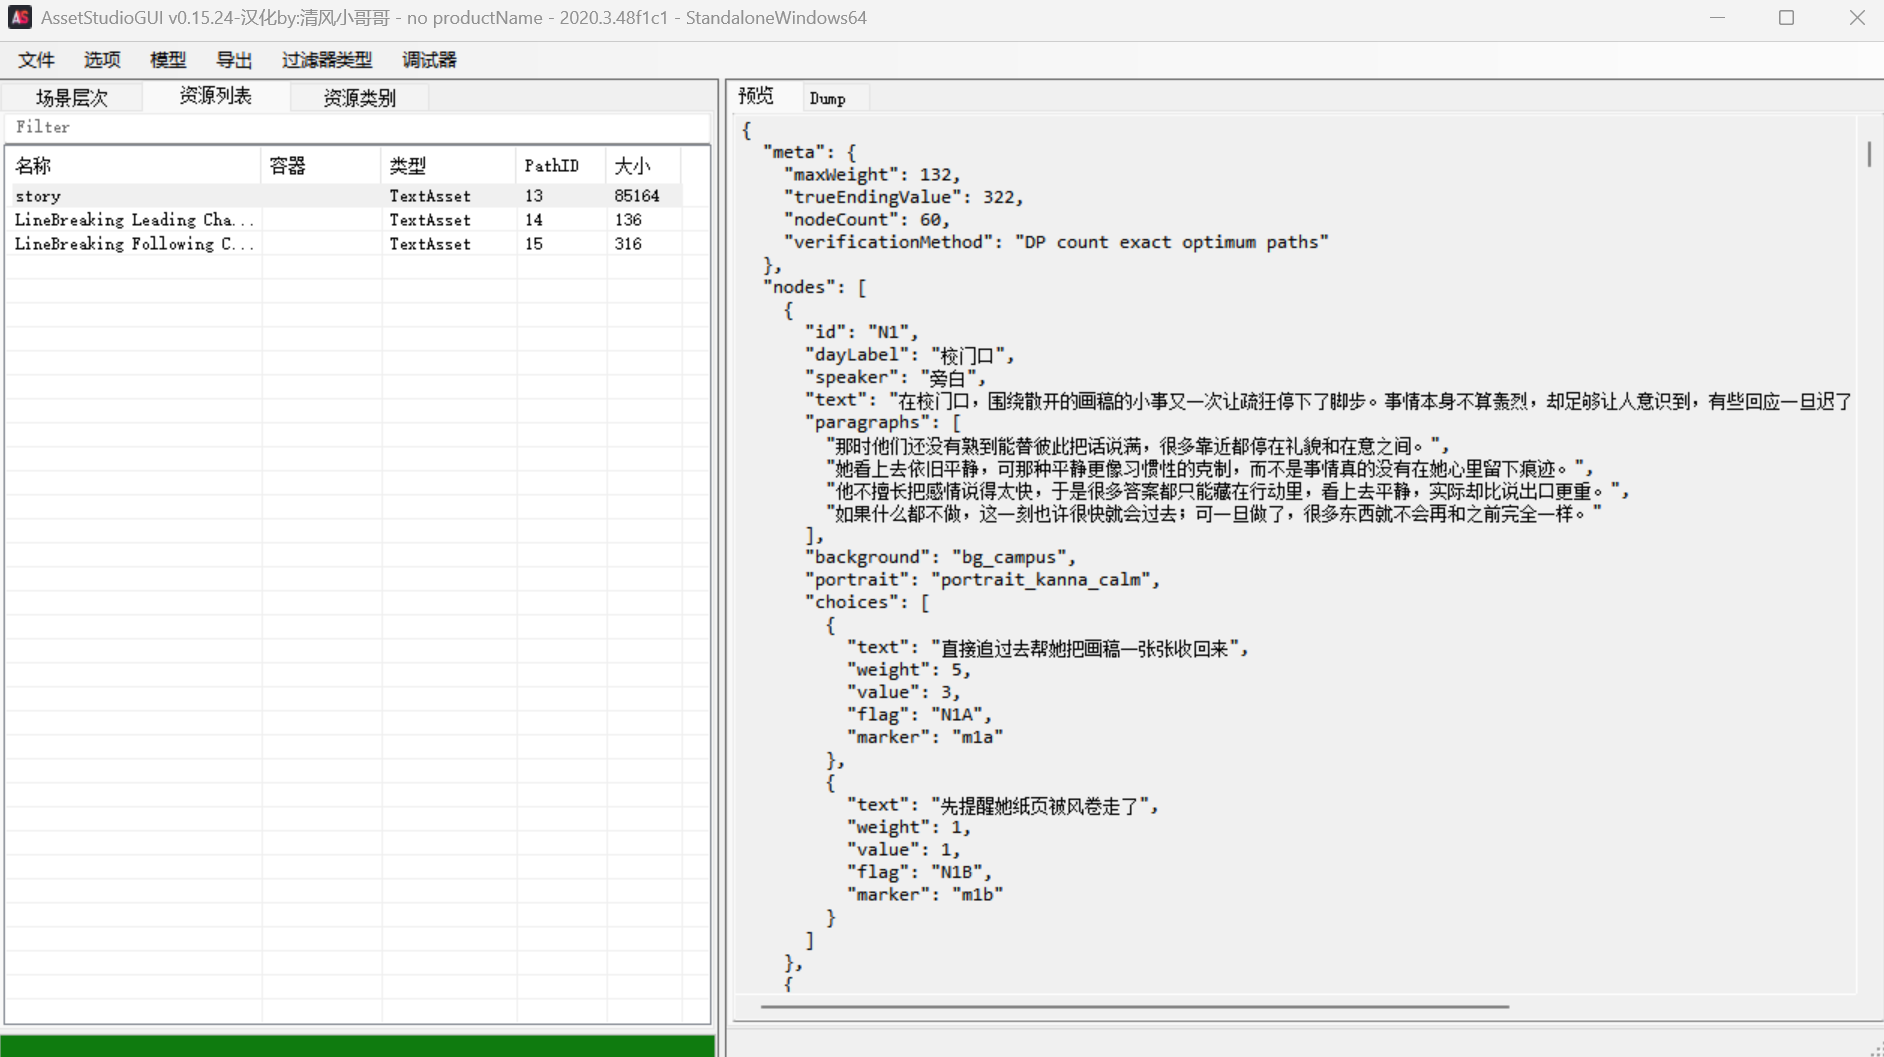Click the "background": "bg_campus" line
Viewport: 1884px width, 1057px height.
tap(941, 557)
